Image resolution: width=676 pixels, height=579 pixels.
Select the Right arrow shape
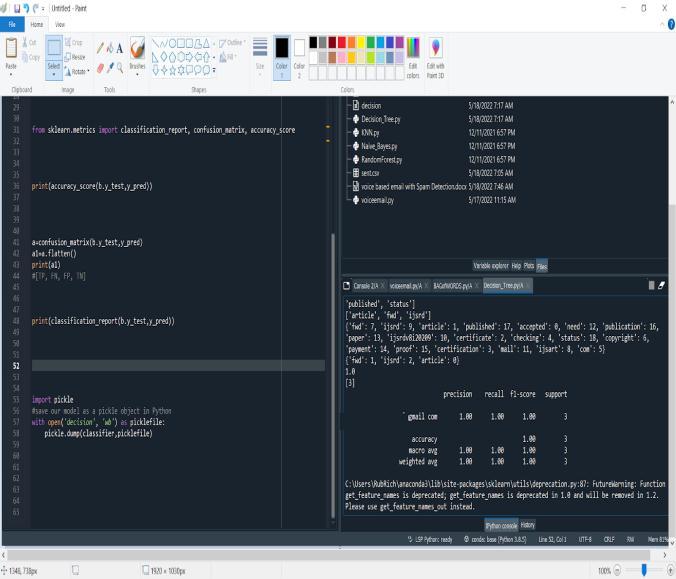pyautogui.click(x=190, y=57)
